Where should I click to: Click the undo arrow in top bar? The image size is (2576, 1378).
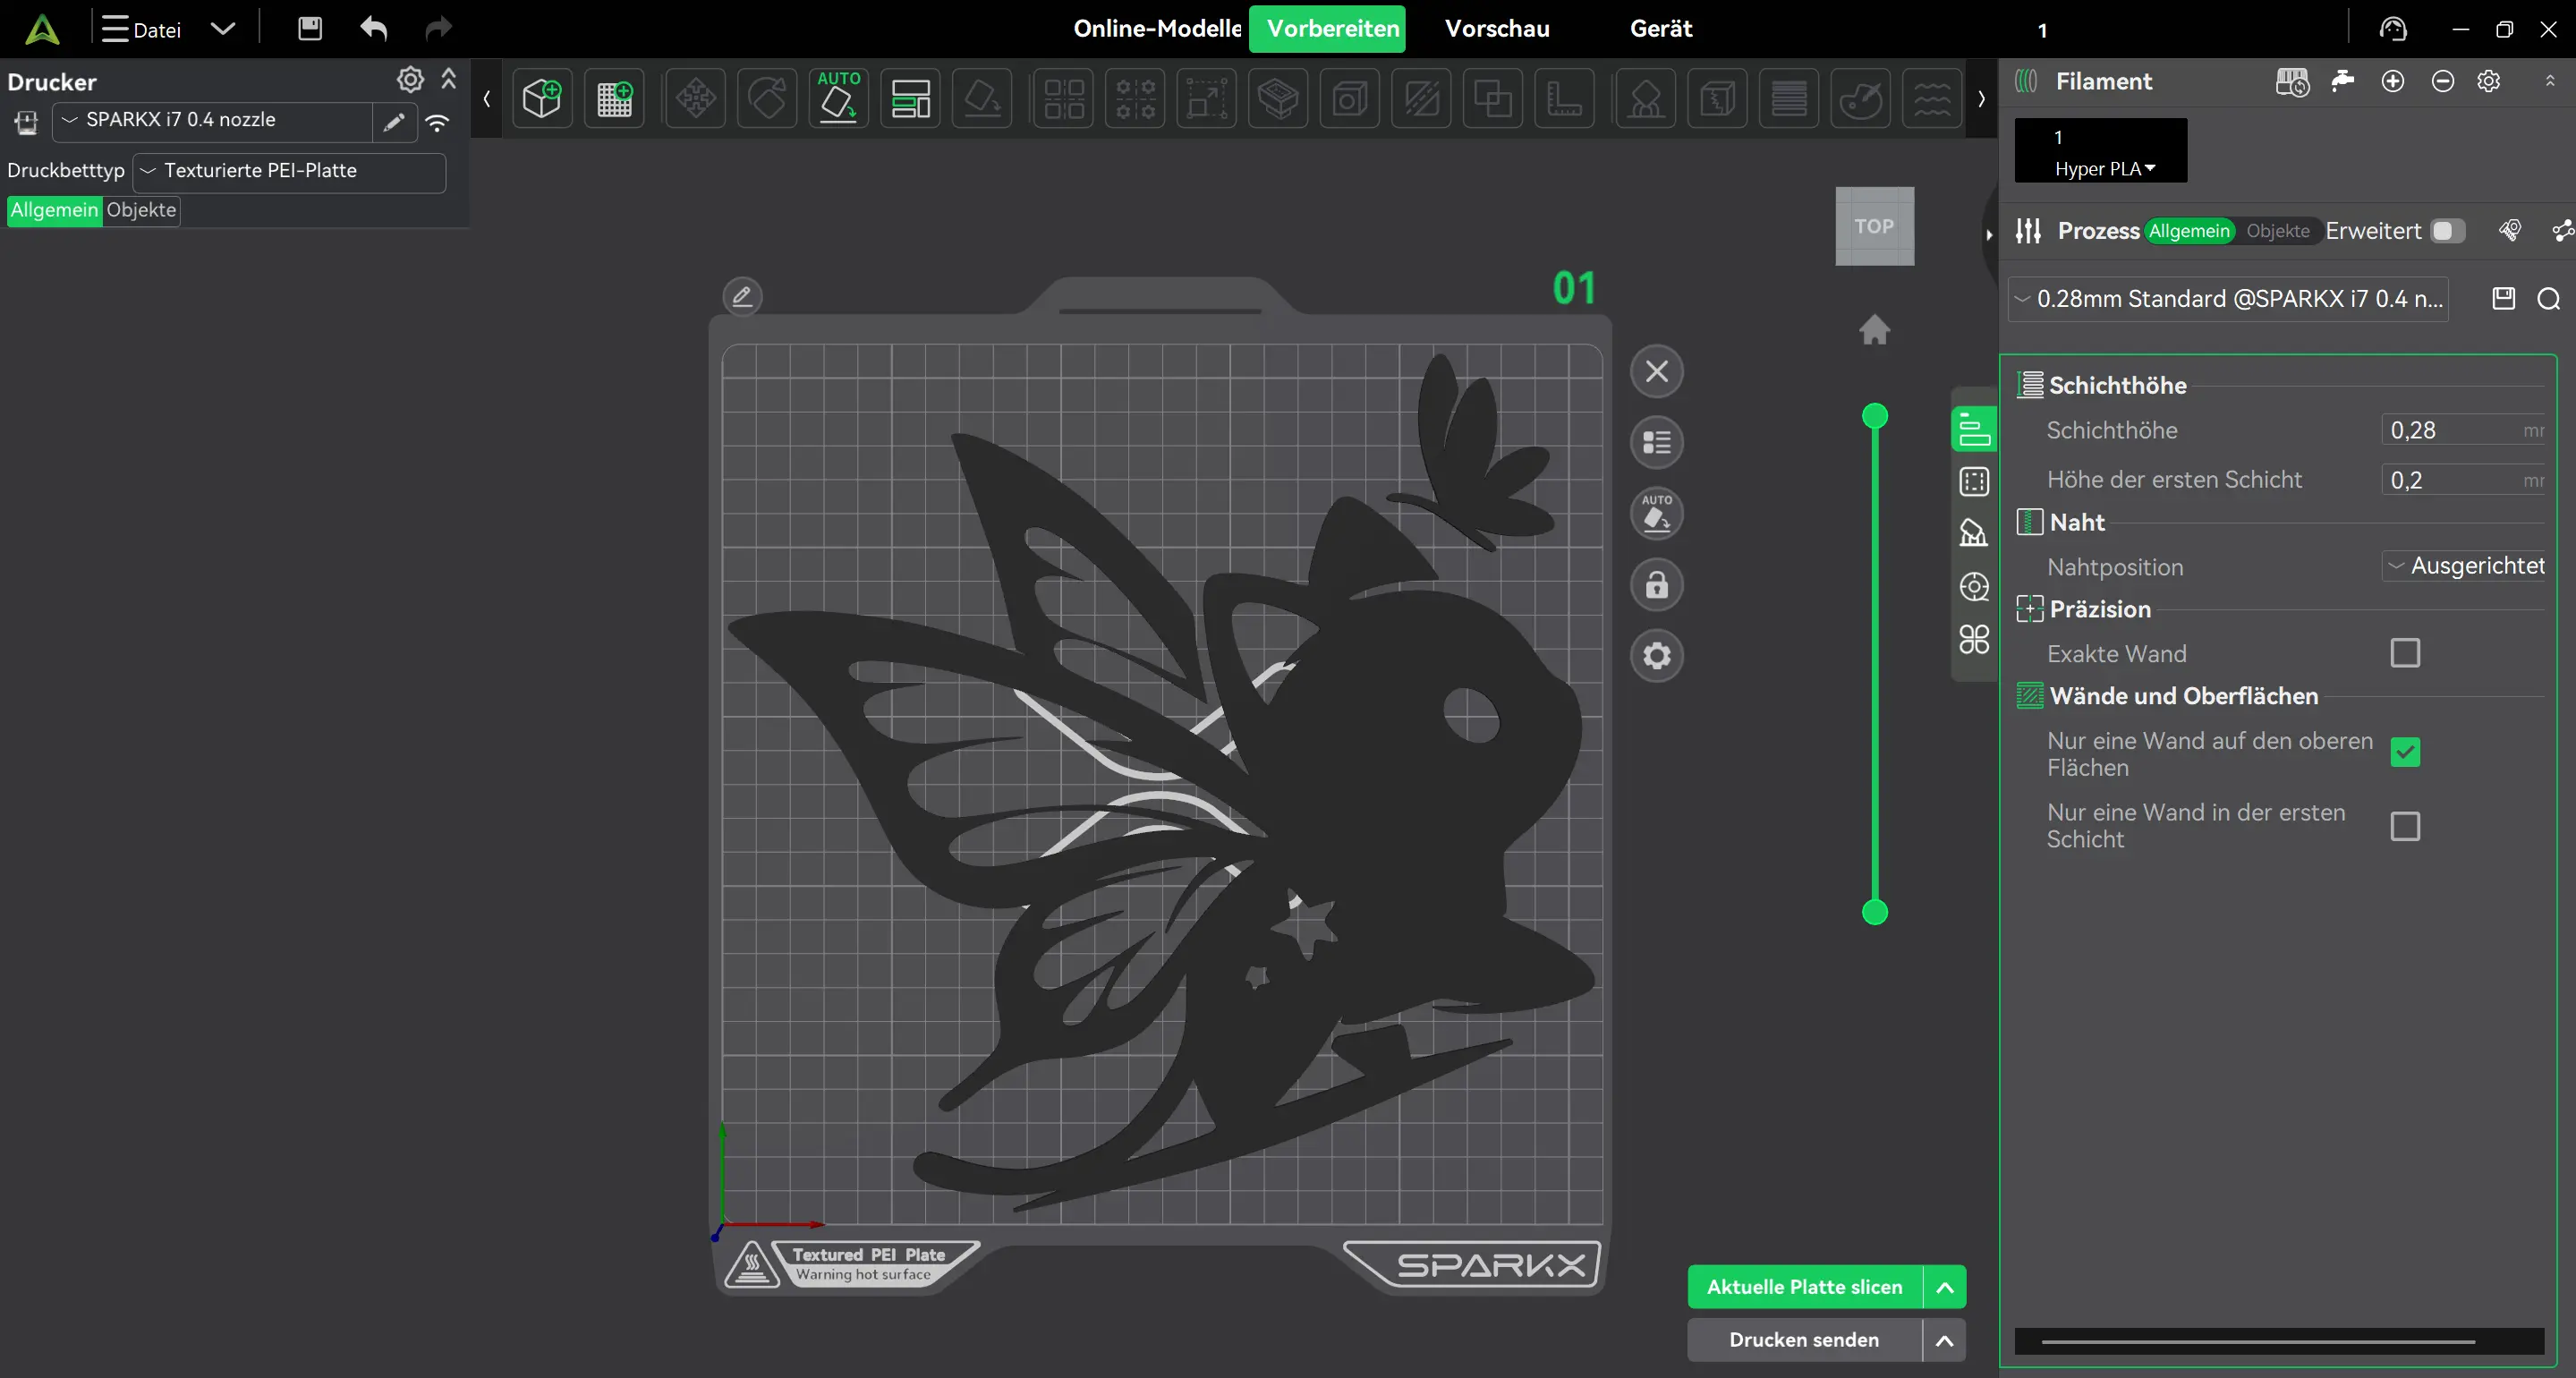tap(374, 28)
